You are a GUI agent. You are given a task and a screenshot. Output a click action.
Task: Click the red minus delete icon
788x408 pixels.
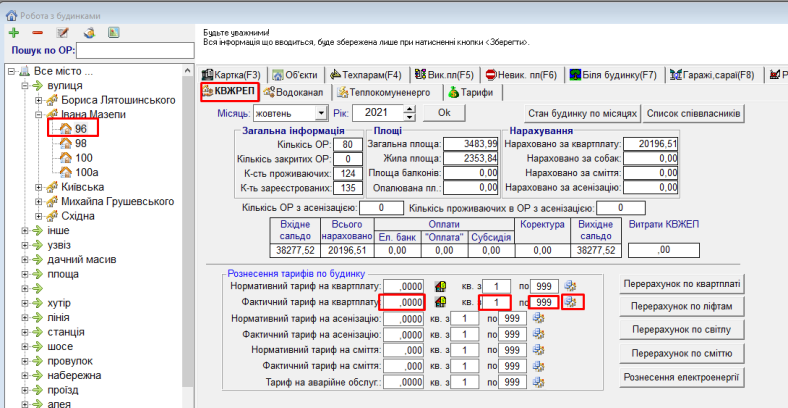pos(37,32)
